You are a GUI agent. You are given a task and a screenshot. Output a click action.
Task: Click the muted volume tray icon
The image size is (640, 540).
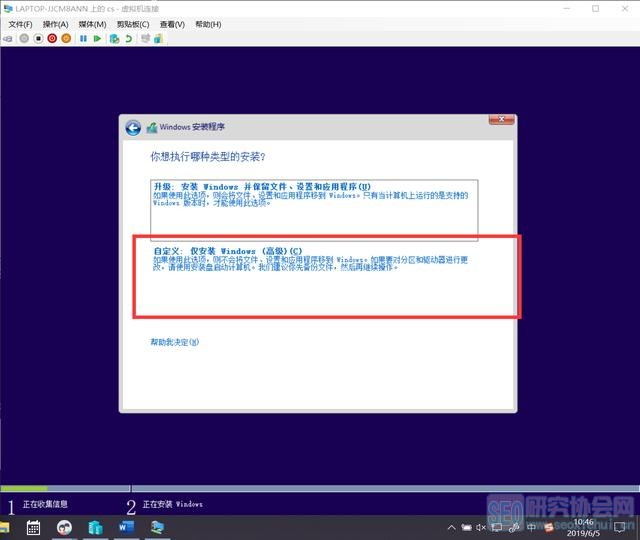(x=481, y=528)
